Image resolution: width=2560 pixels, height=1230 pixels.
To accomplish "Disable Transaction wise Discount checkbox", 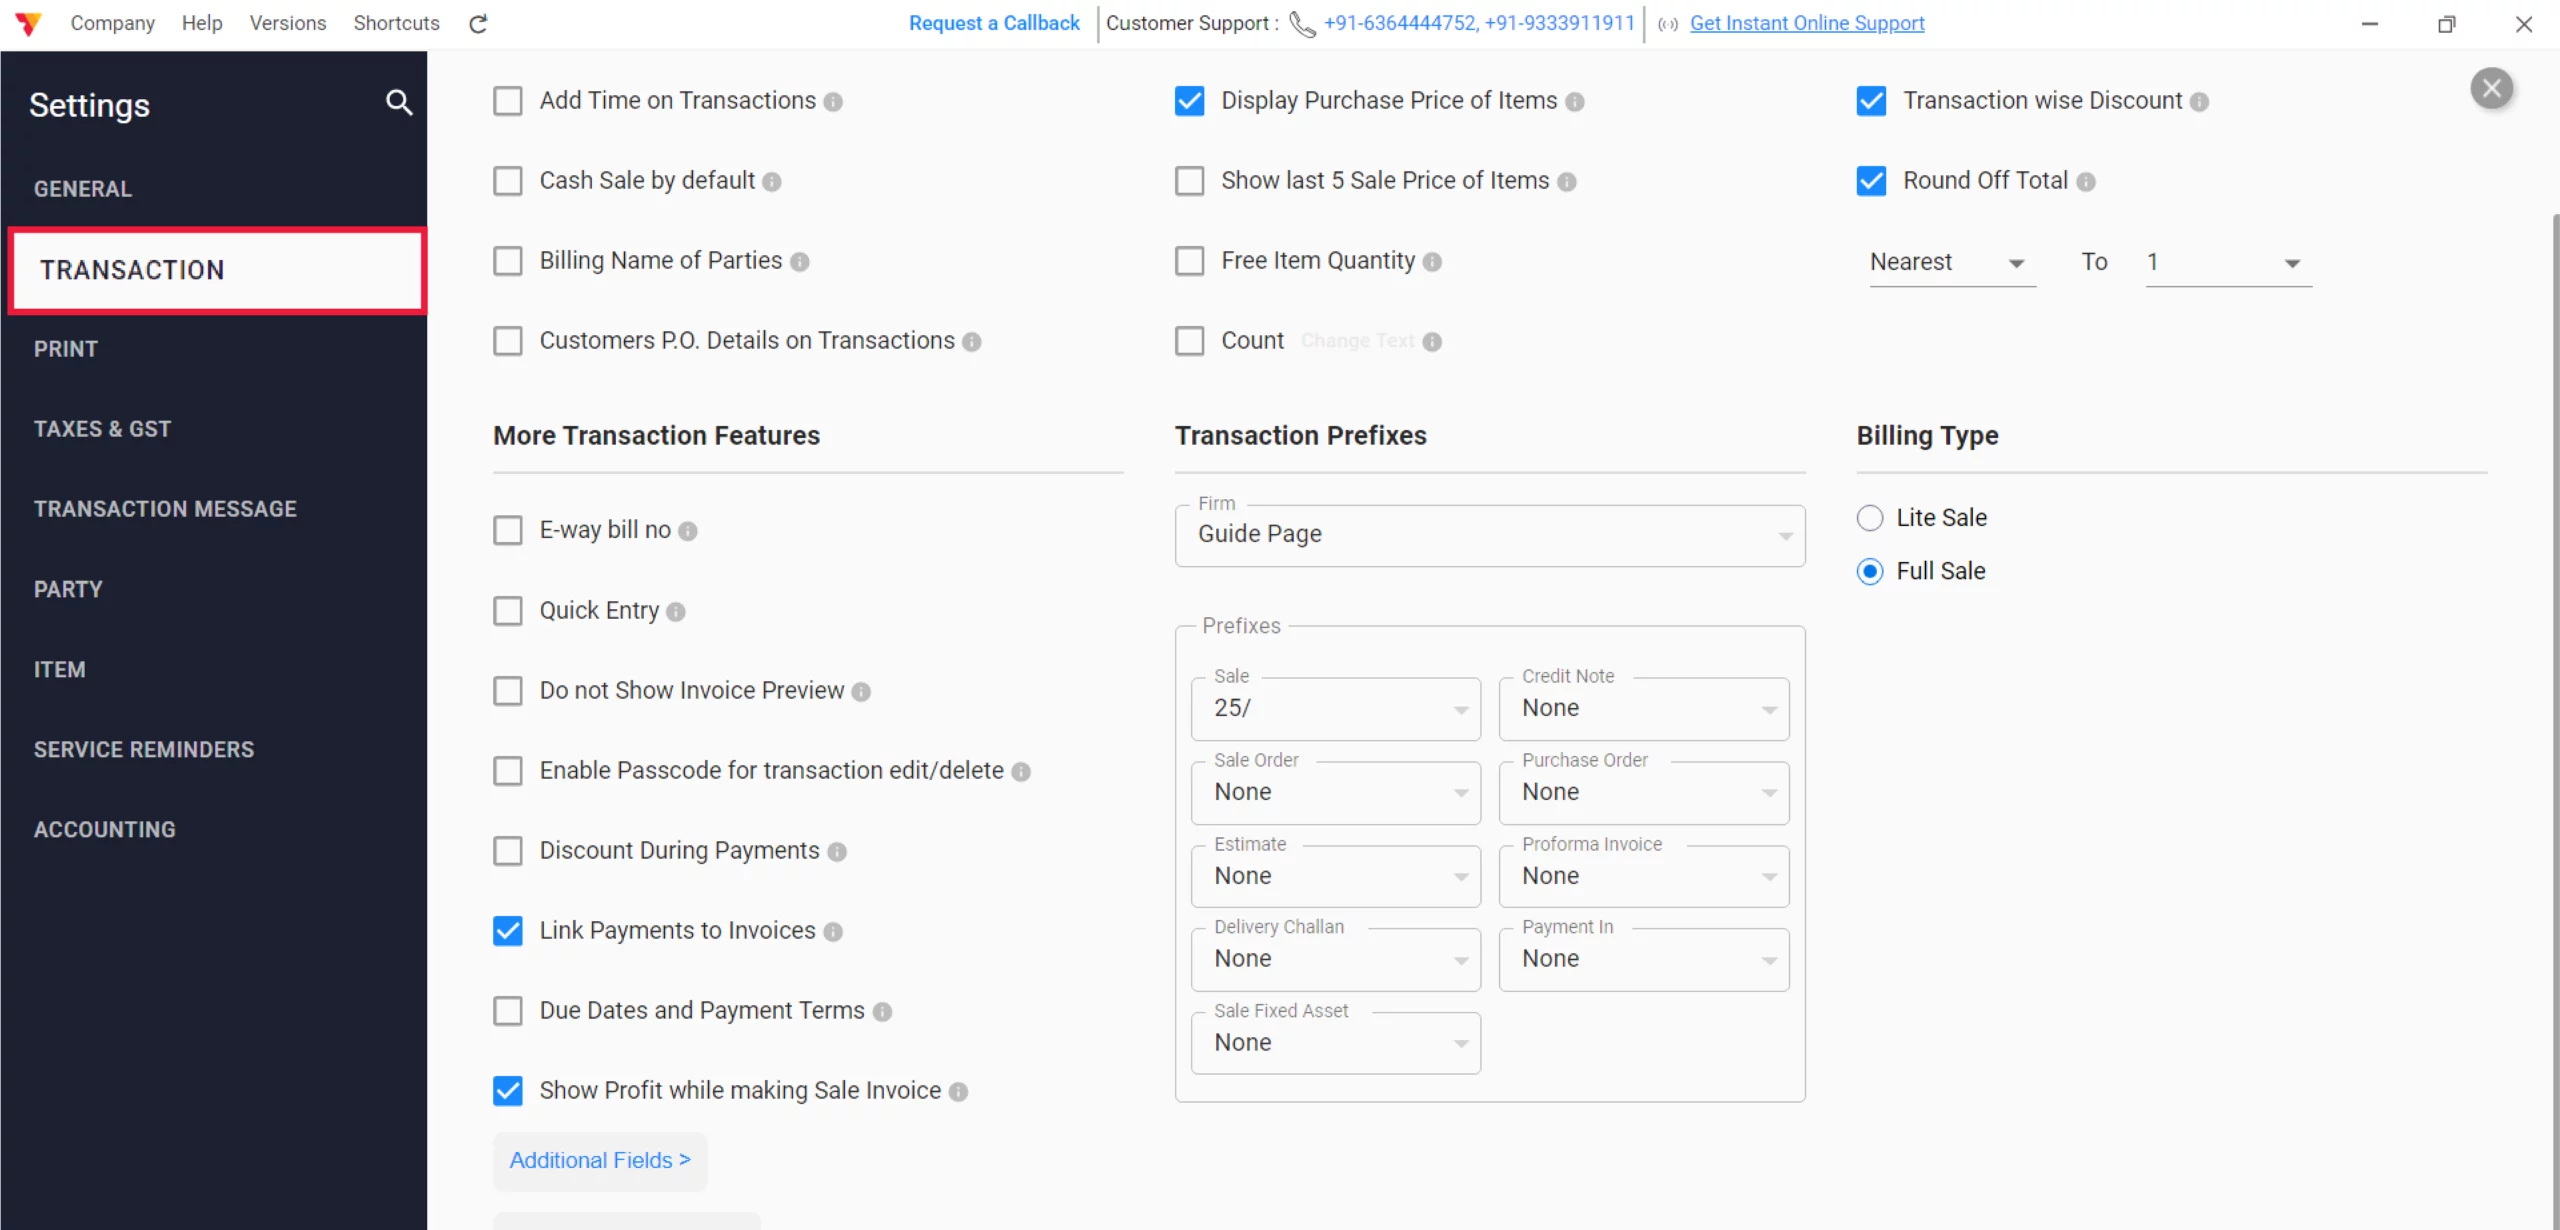I will pyautogui.click(x=1871, y=101).
